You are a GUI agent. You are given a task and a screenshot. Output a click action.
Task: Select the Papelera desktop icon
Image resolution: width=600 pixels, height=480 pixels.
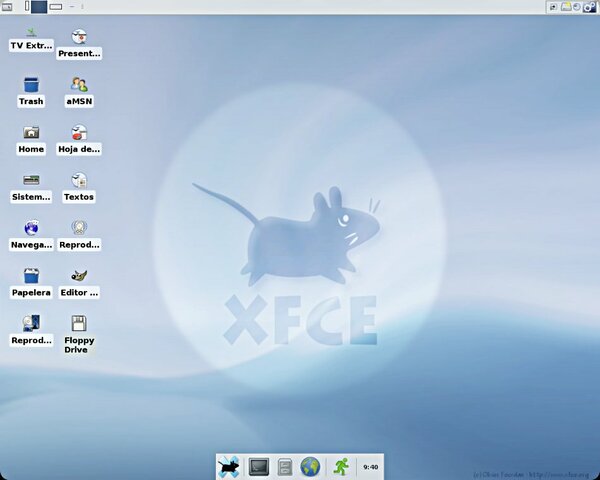31,283
